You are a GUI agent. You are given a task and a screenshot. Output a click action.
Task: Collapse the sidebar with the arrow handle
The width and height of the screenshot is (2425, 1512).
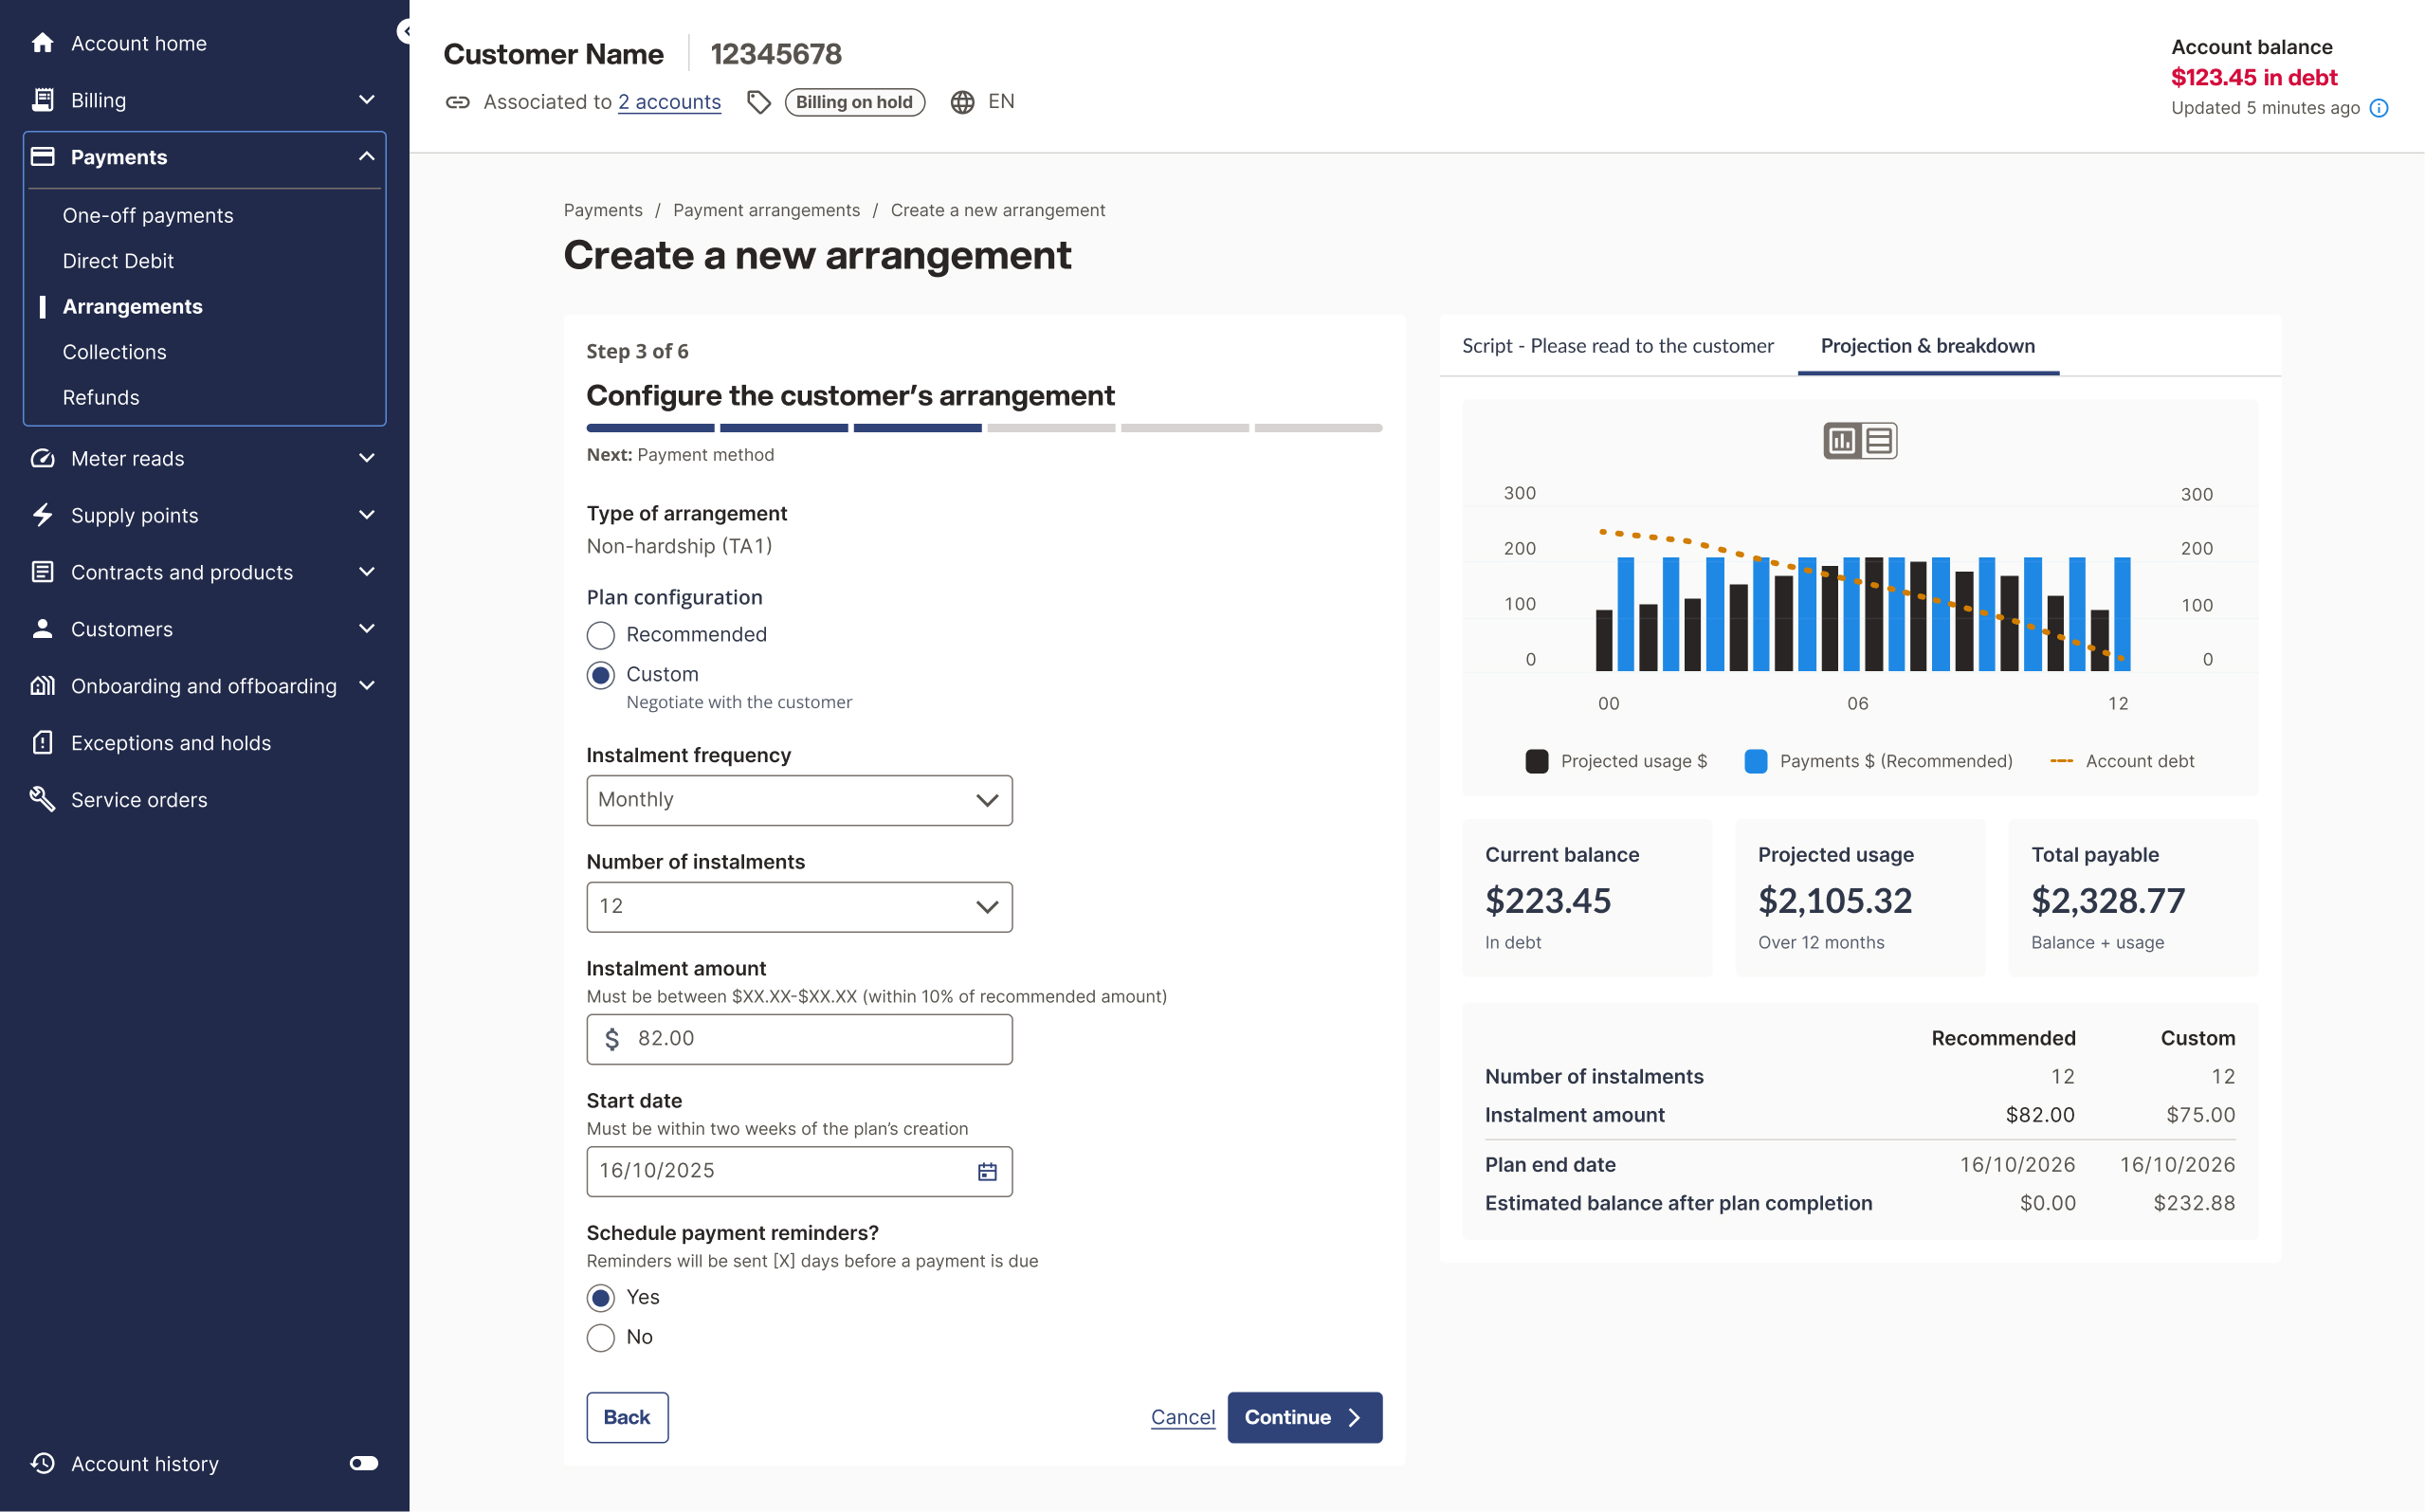click(404, 31)
